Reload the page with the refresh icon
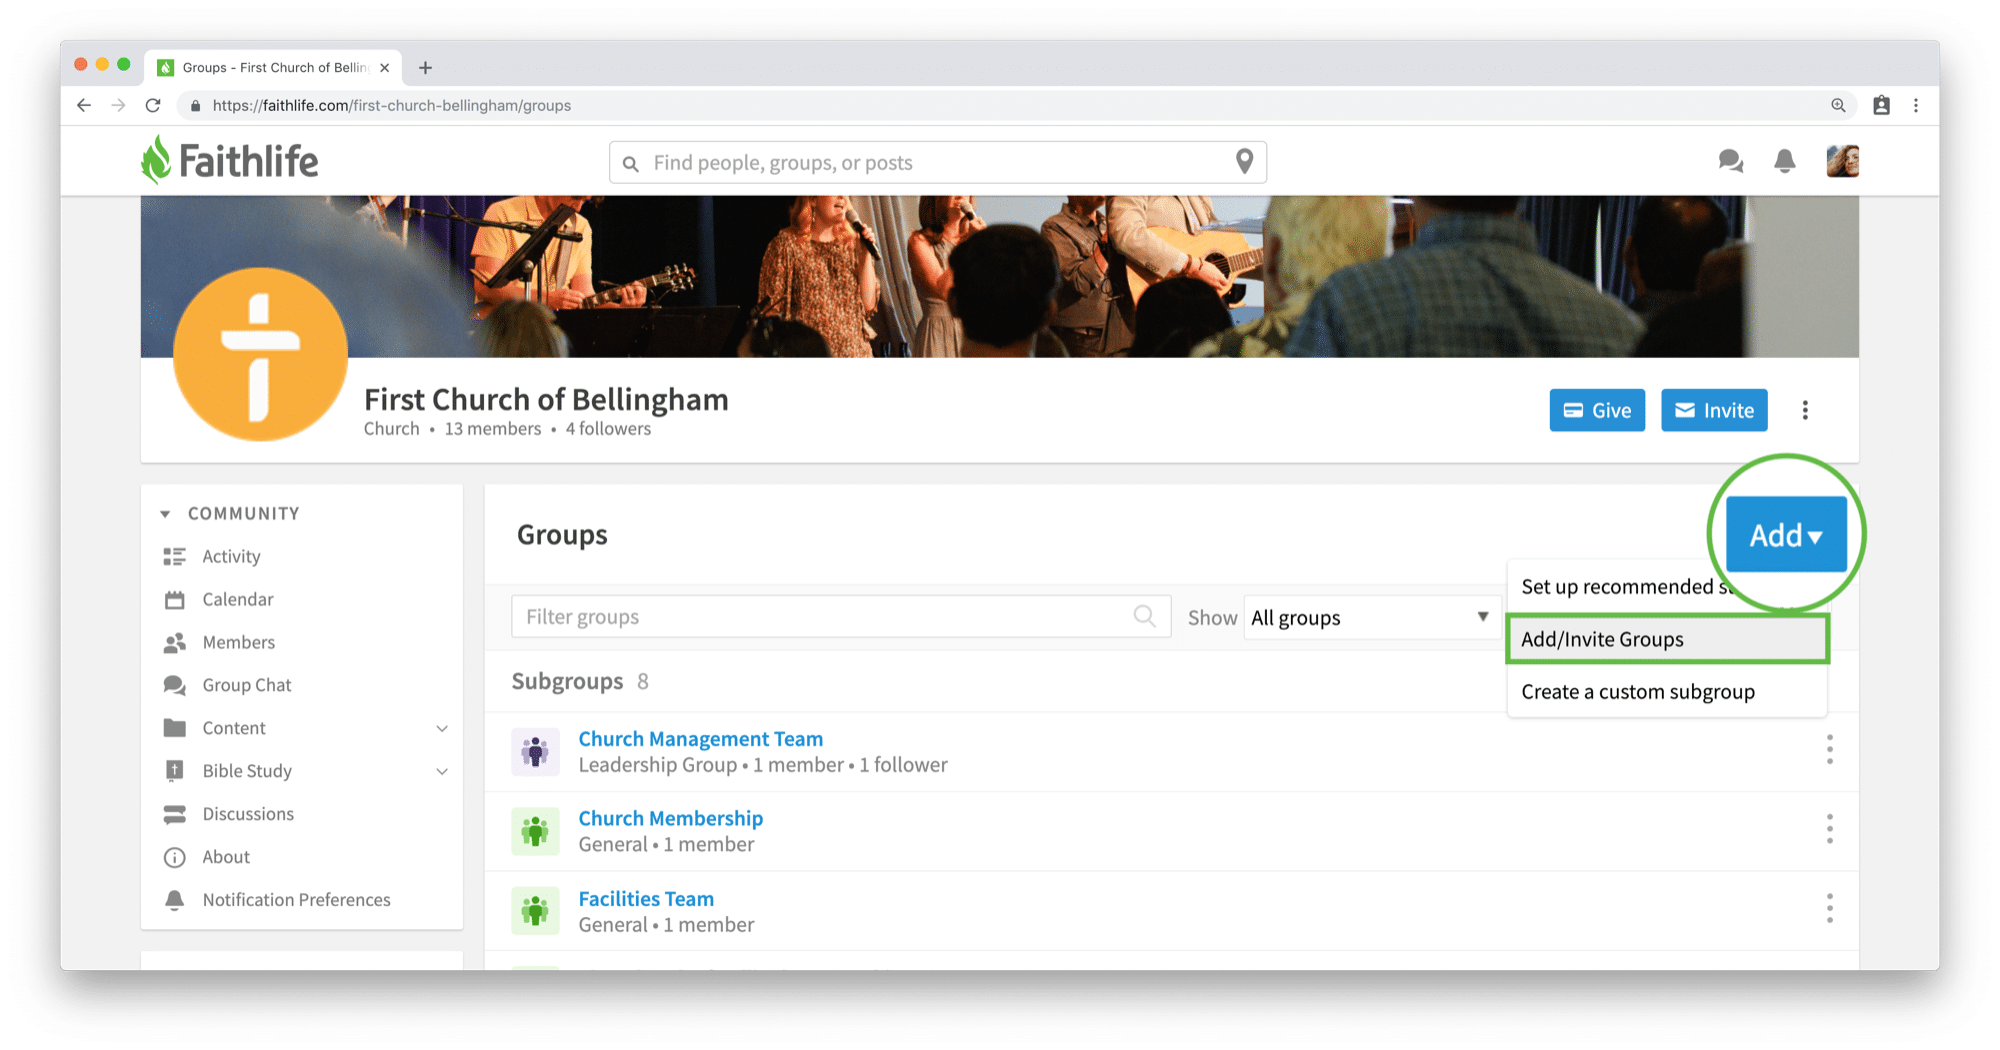The height and width of the screenshot is (1050, 2000). [153, 105]
